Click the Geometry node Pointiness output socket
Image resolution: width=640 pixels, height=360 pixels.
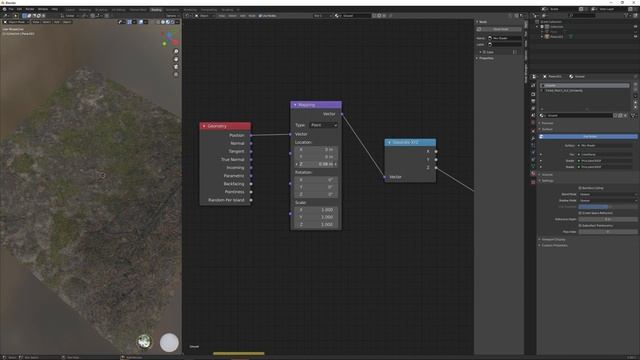pos(251,192)
